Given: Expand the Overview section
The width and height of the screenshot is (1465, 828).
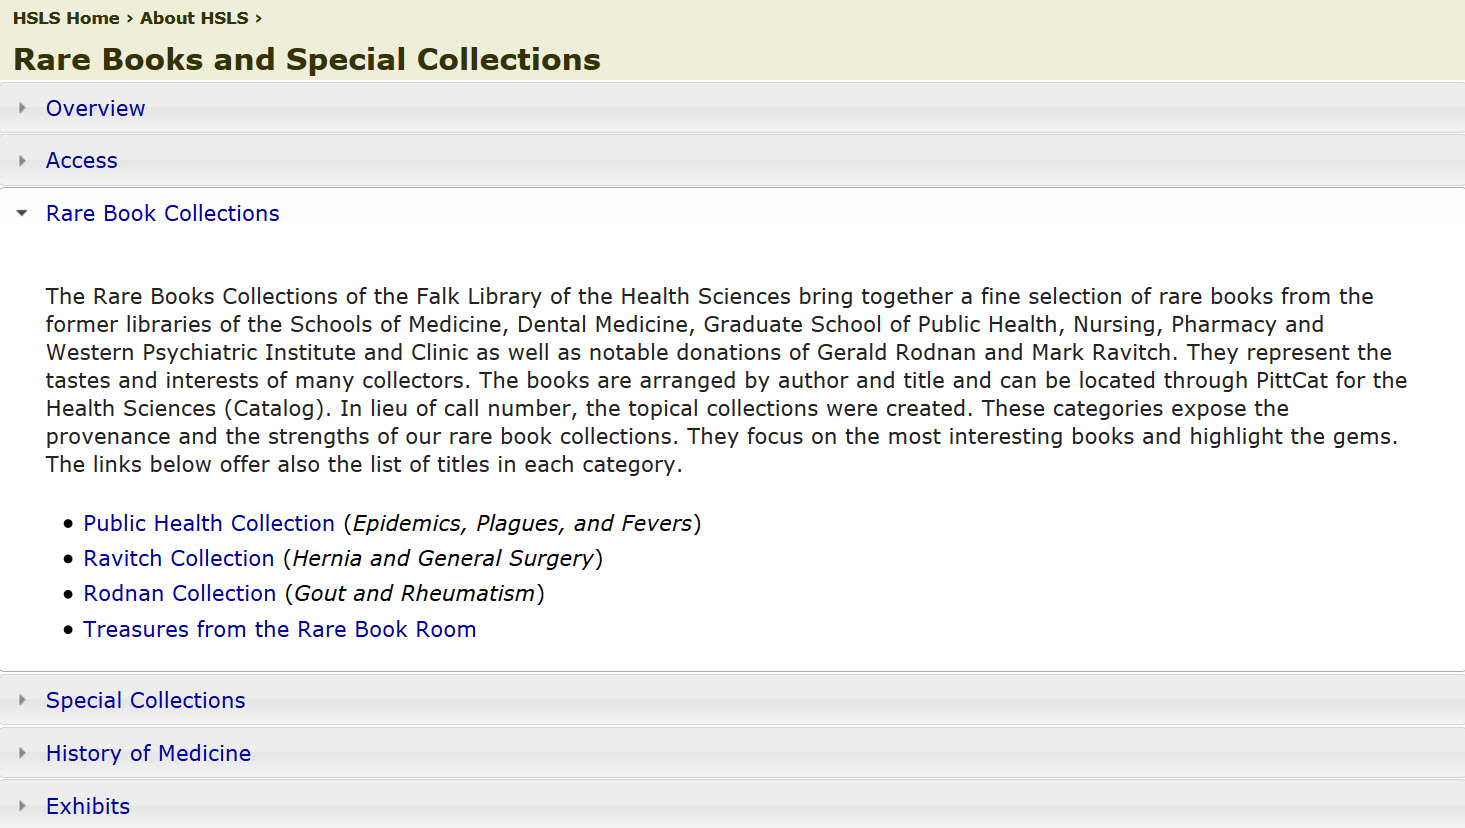Looking at the screenshot, I should pos(95,108).
